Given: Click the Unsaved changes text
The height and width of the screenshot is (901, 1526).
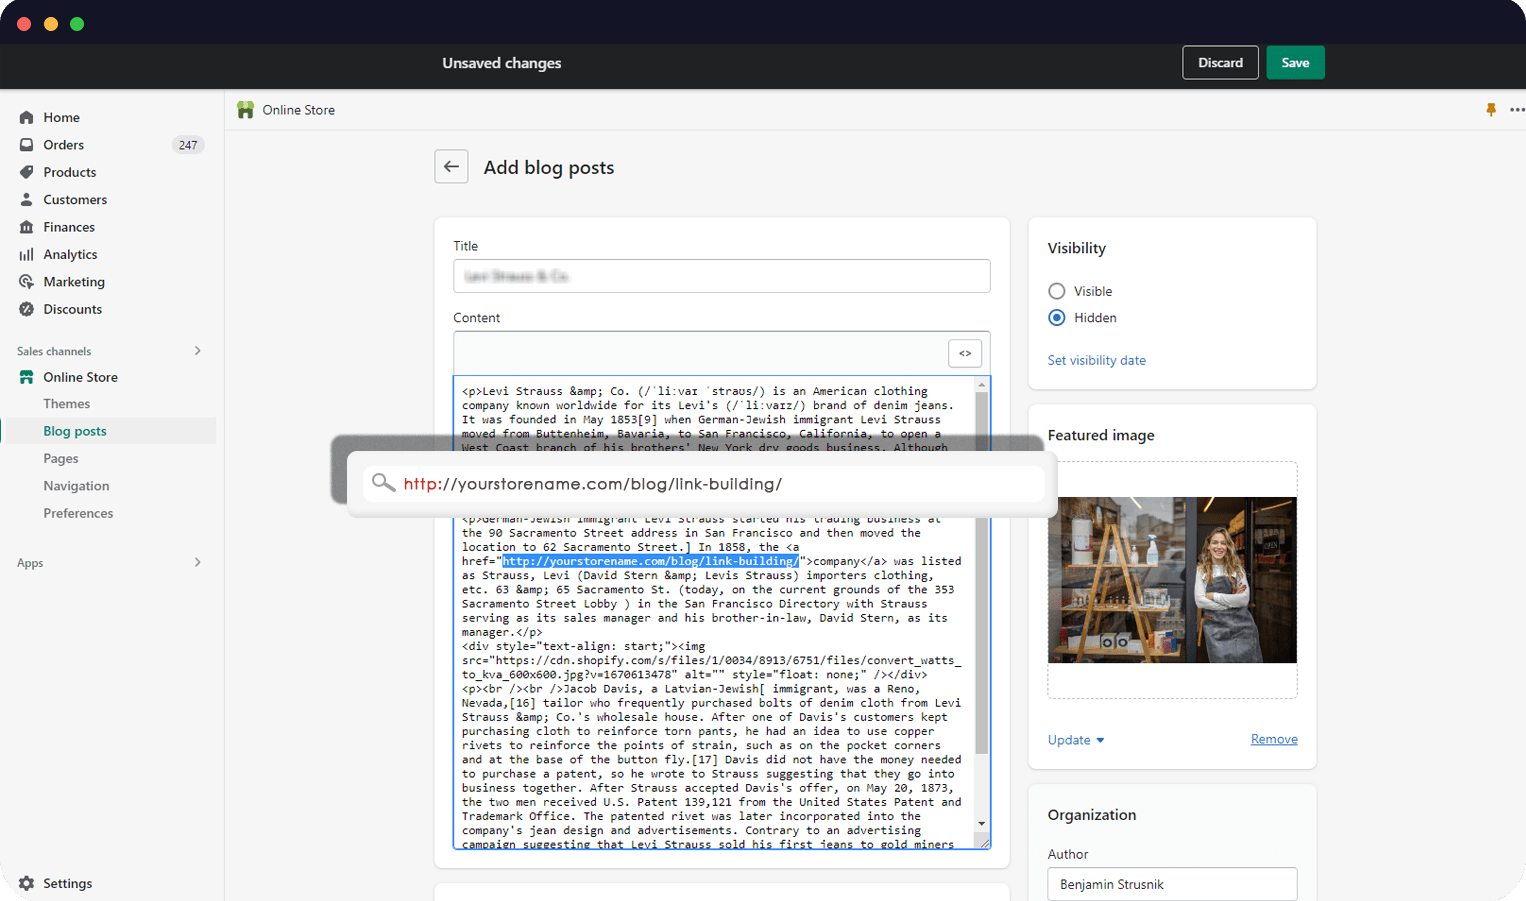Looking at the screenshot, I should pos(502,63).
